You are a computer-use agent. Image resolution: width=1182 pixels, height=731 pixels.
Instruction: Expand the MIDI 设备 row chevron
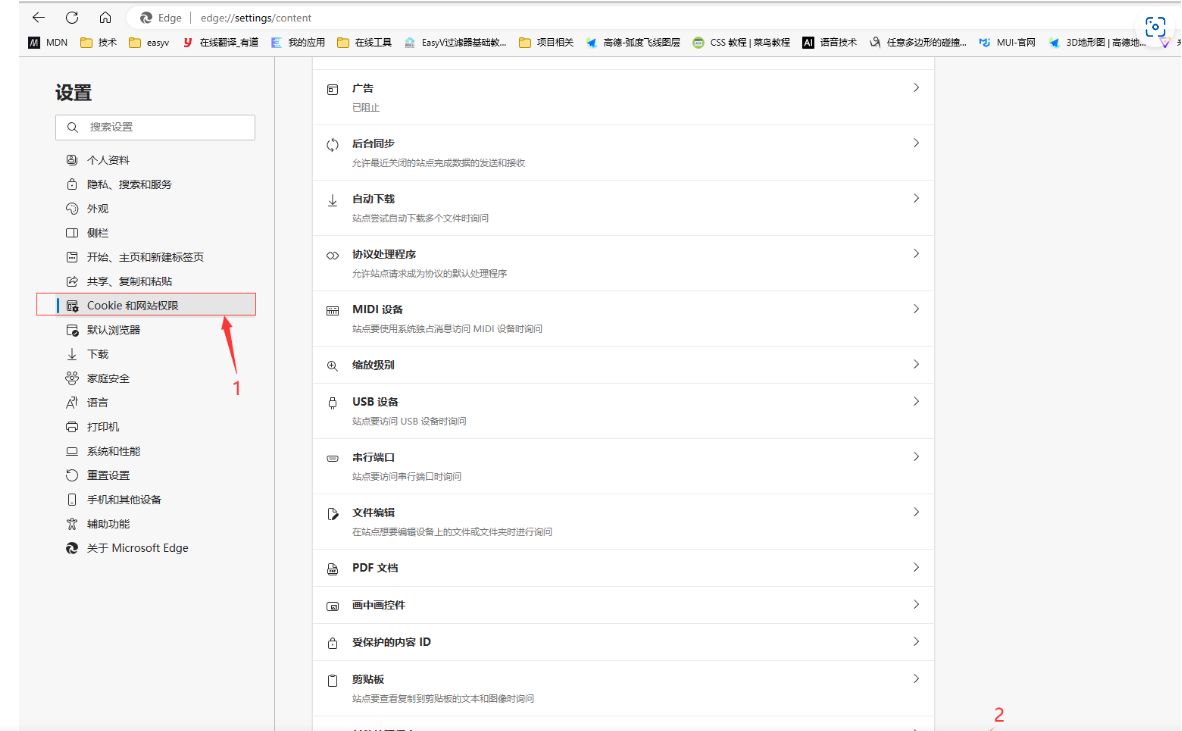click(x=916, y=309)
